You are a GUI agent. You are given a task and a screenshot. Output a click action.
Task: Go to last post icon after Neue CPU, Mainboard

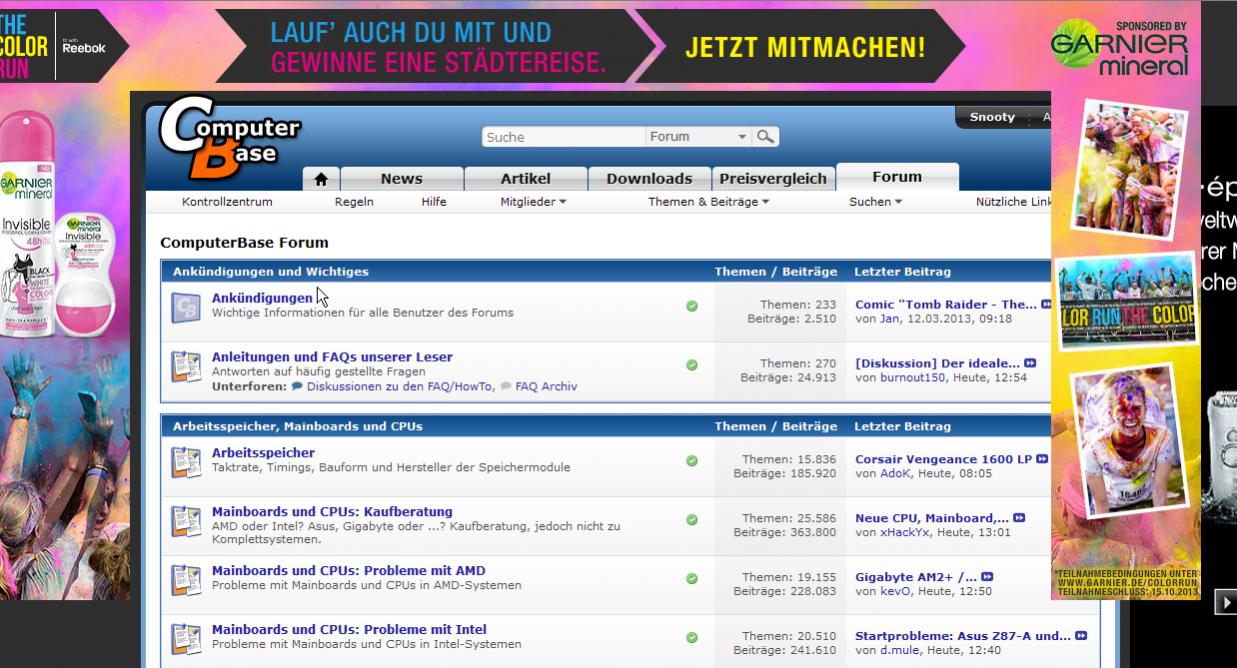1019,518
